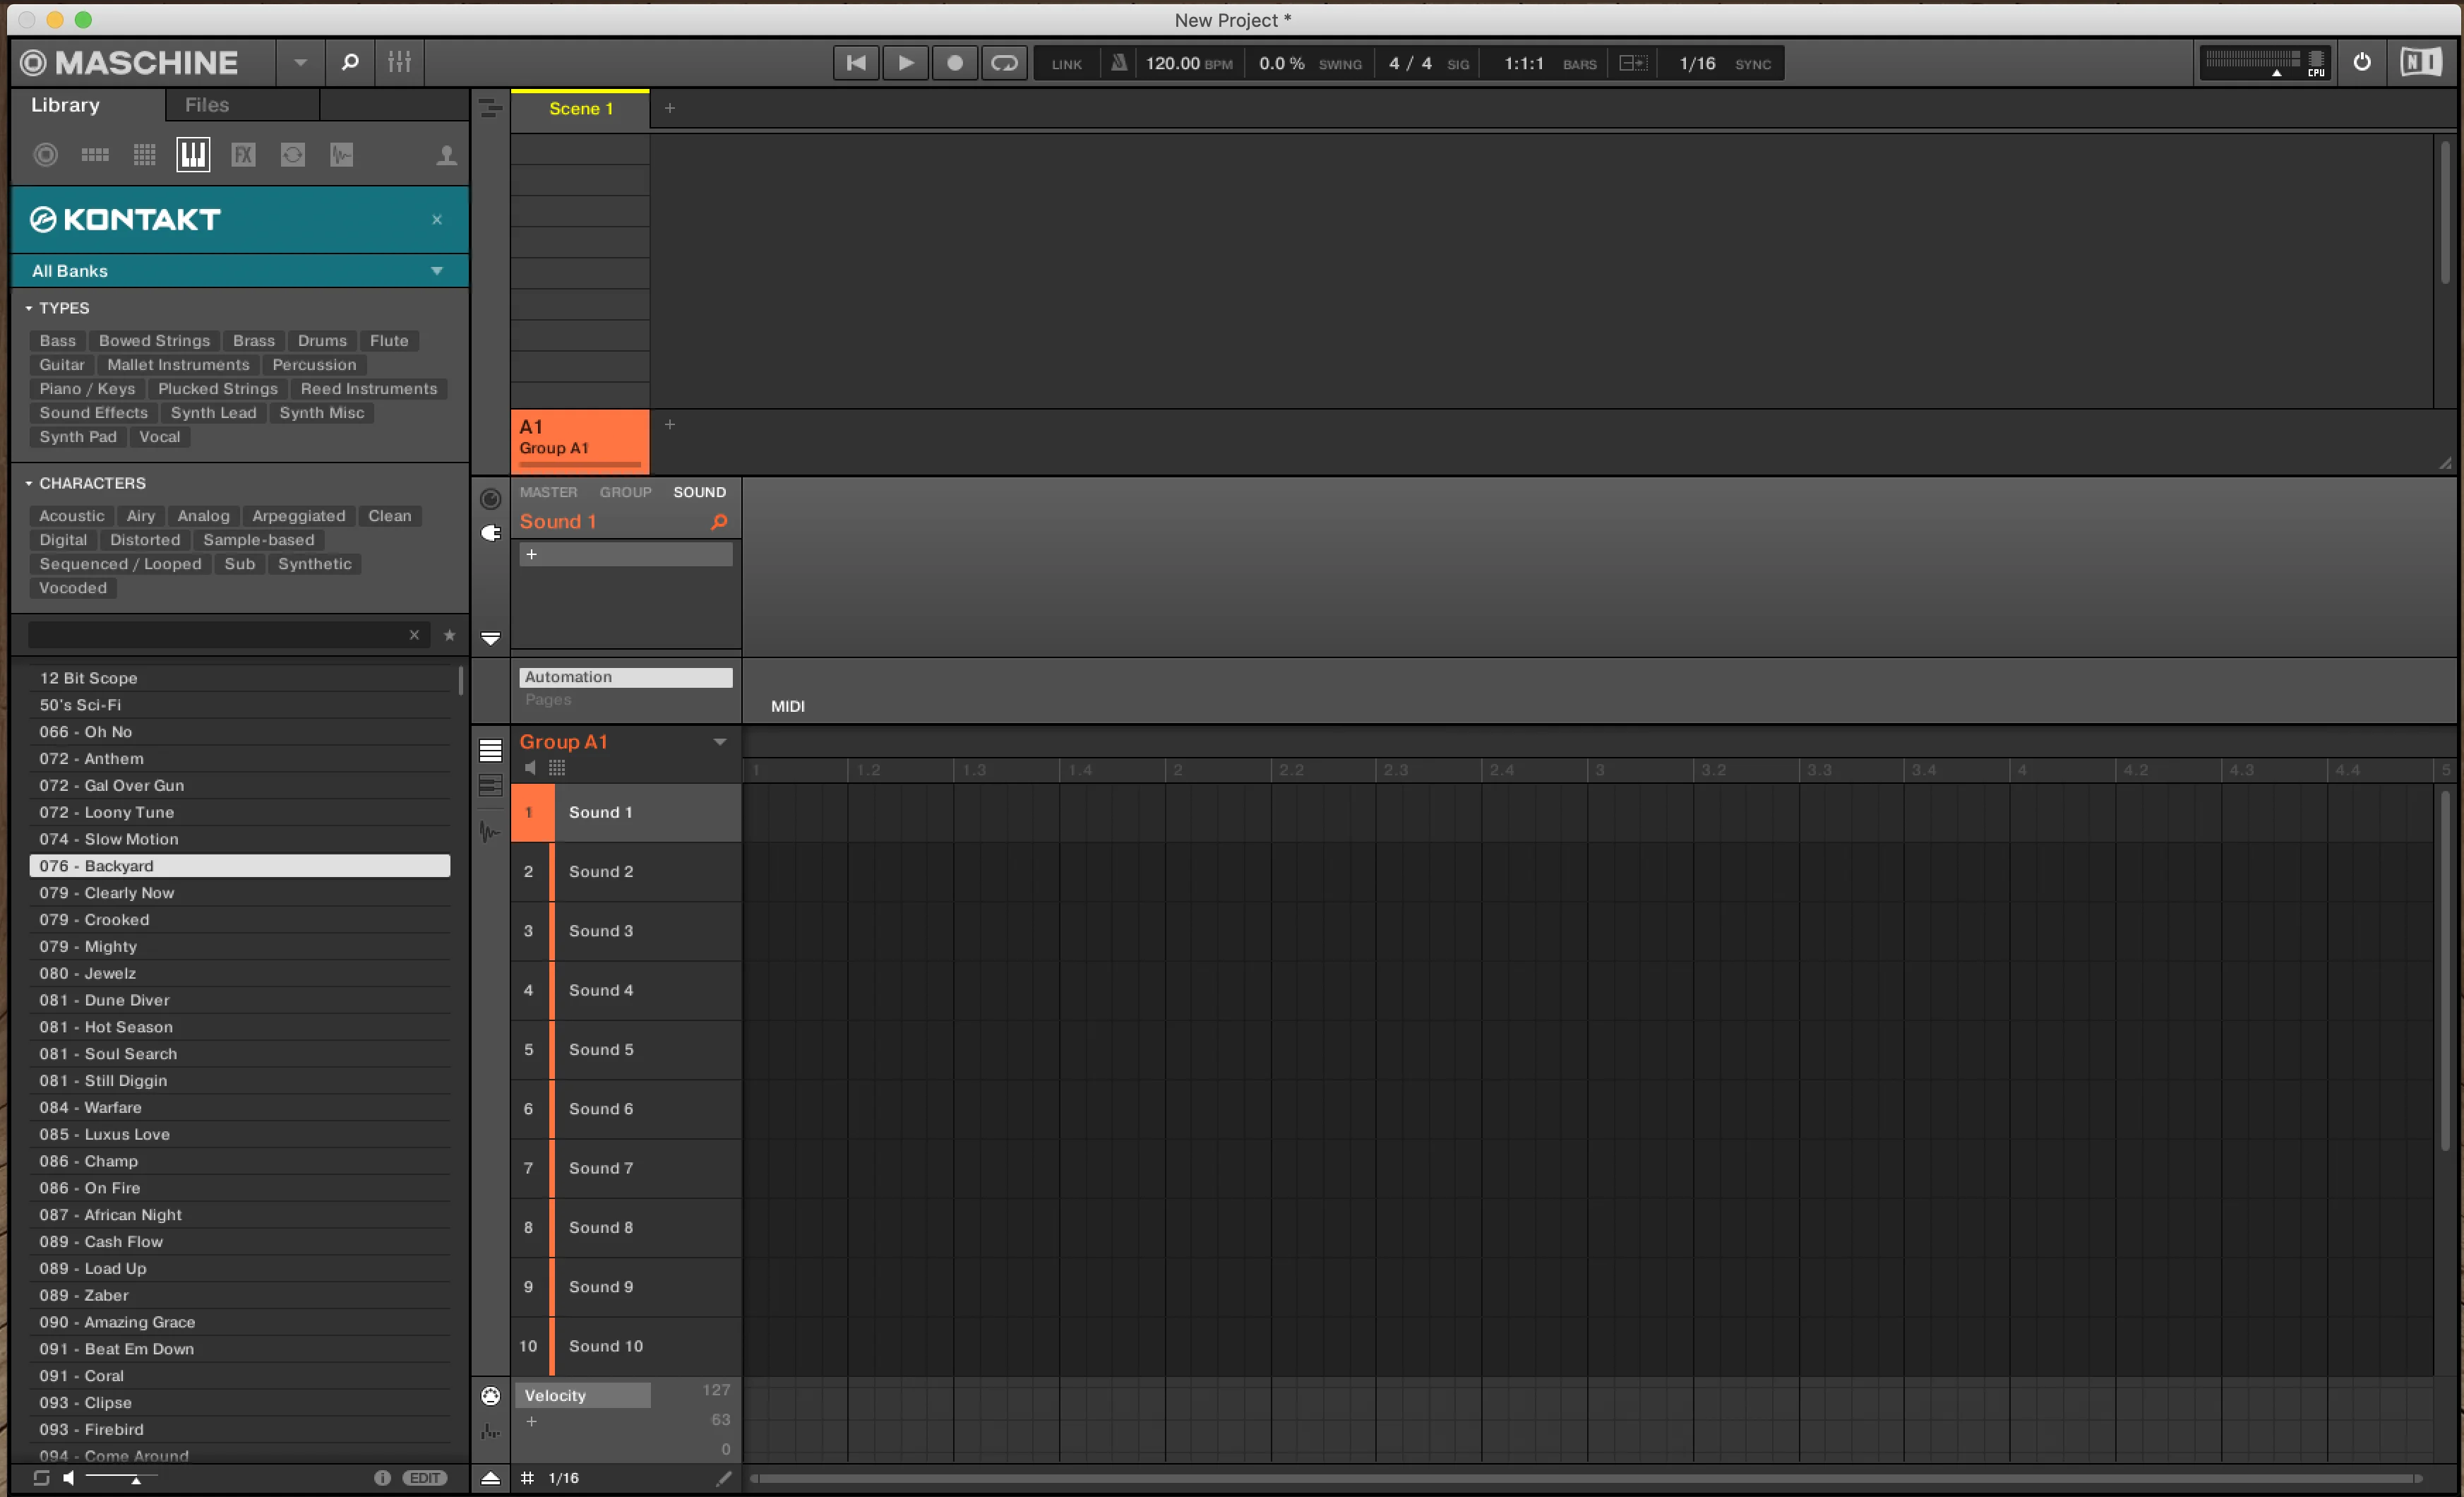Select the Loops icon in the Library
Image resolution: width=2464 pixels, height=1497 pixels.
click(x=292, y=155)
